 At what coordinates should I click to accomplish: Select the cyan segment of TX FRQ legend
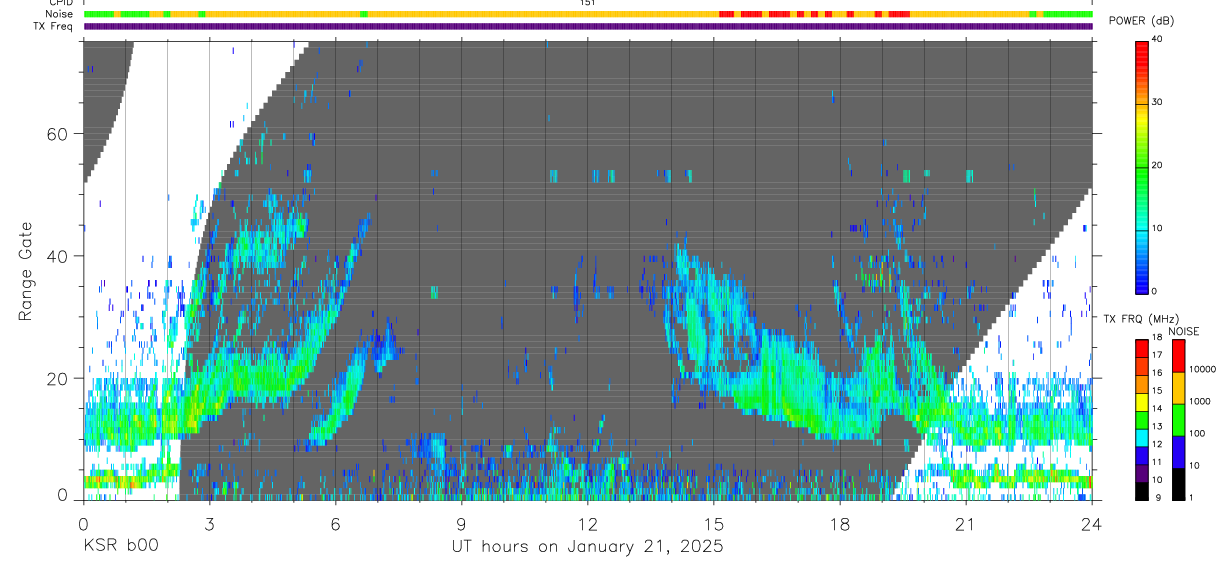pyautogui.click(x=1141, y=437)
